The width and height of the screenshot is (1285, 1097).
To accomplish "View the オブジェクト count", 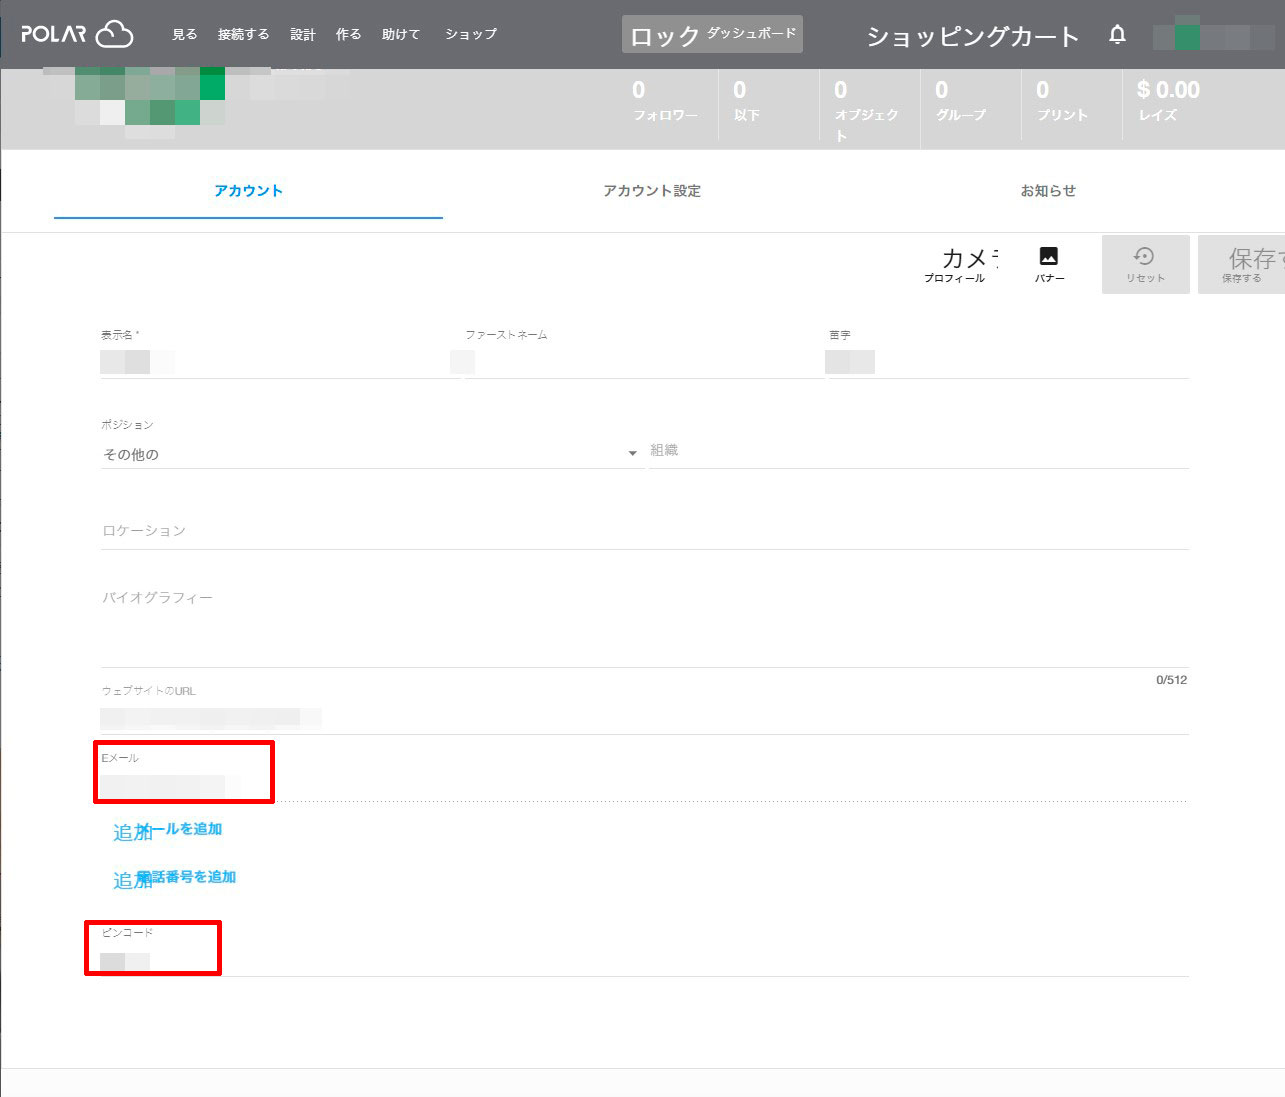I will (x=867, y=110).
